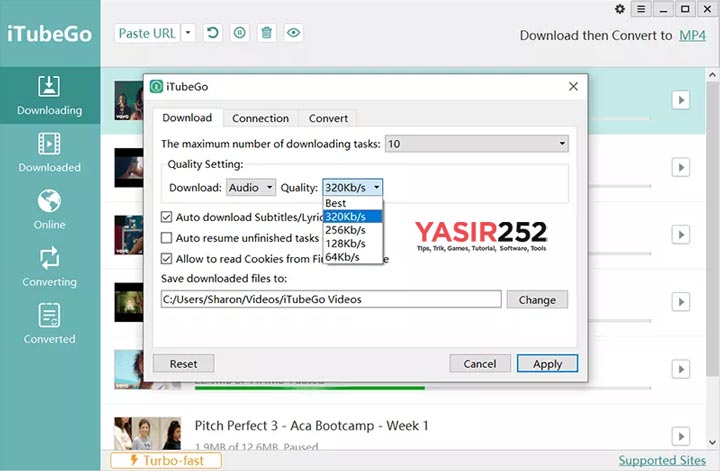The width and height of the screenshot is (720, 471).
Task: Close the iTubeGo settings dialog
Action: pos(573,86)
